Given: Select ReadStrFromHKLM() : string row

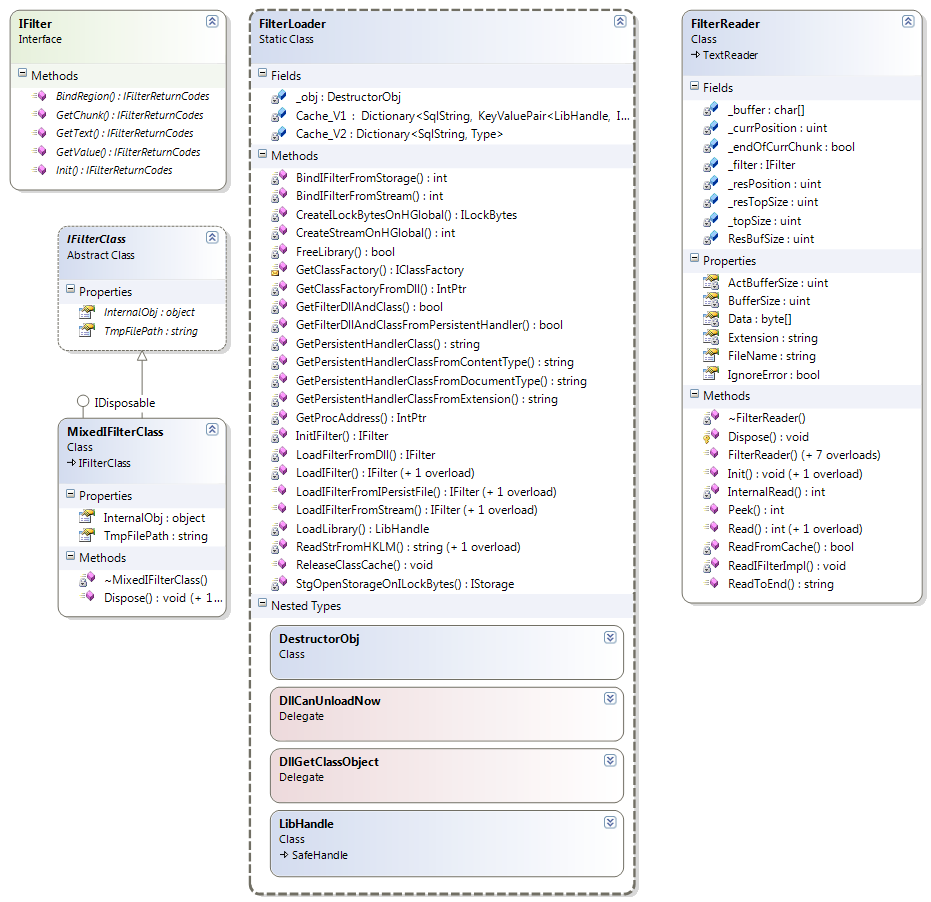Looking at the screenshot, I should pos(408,547).
